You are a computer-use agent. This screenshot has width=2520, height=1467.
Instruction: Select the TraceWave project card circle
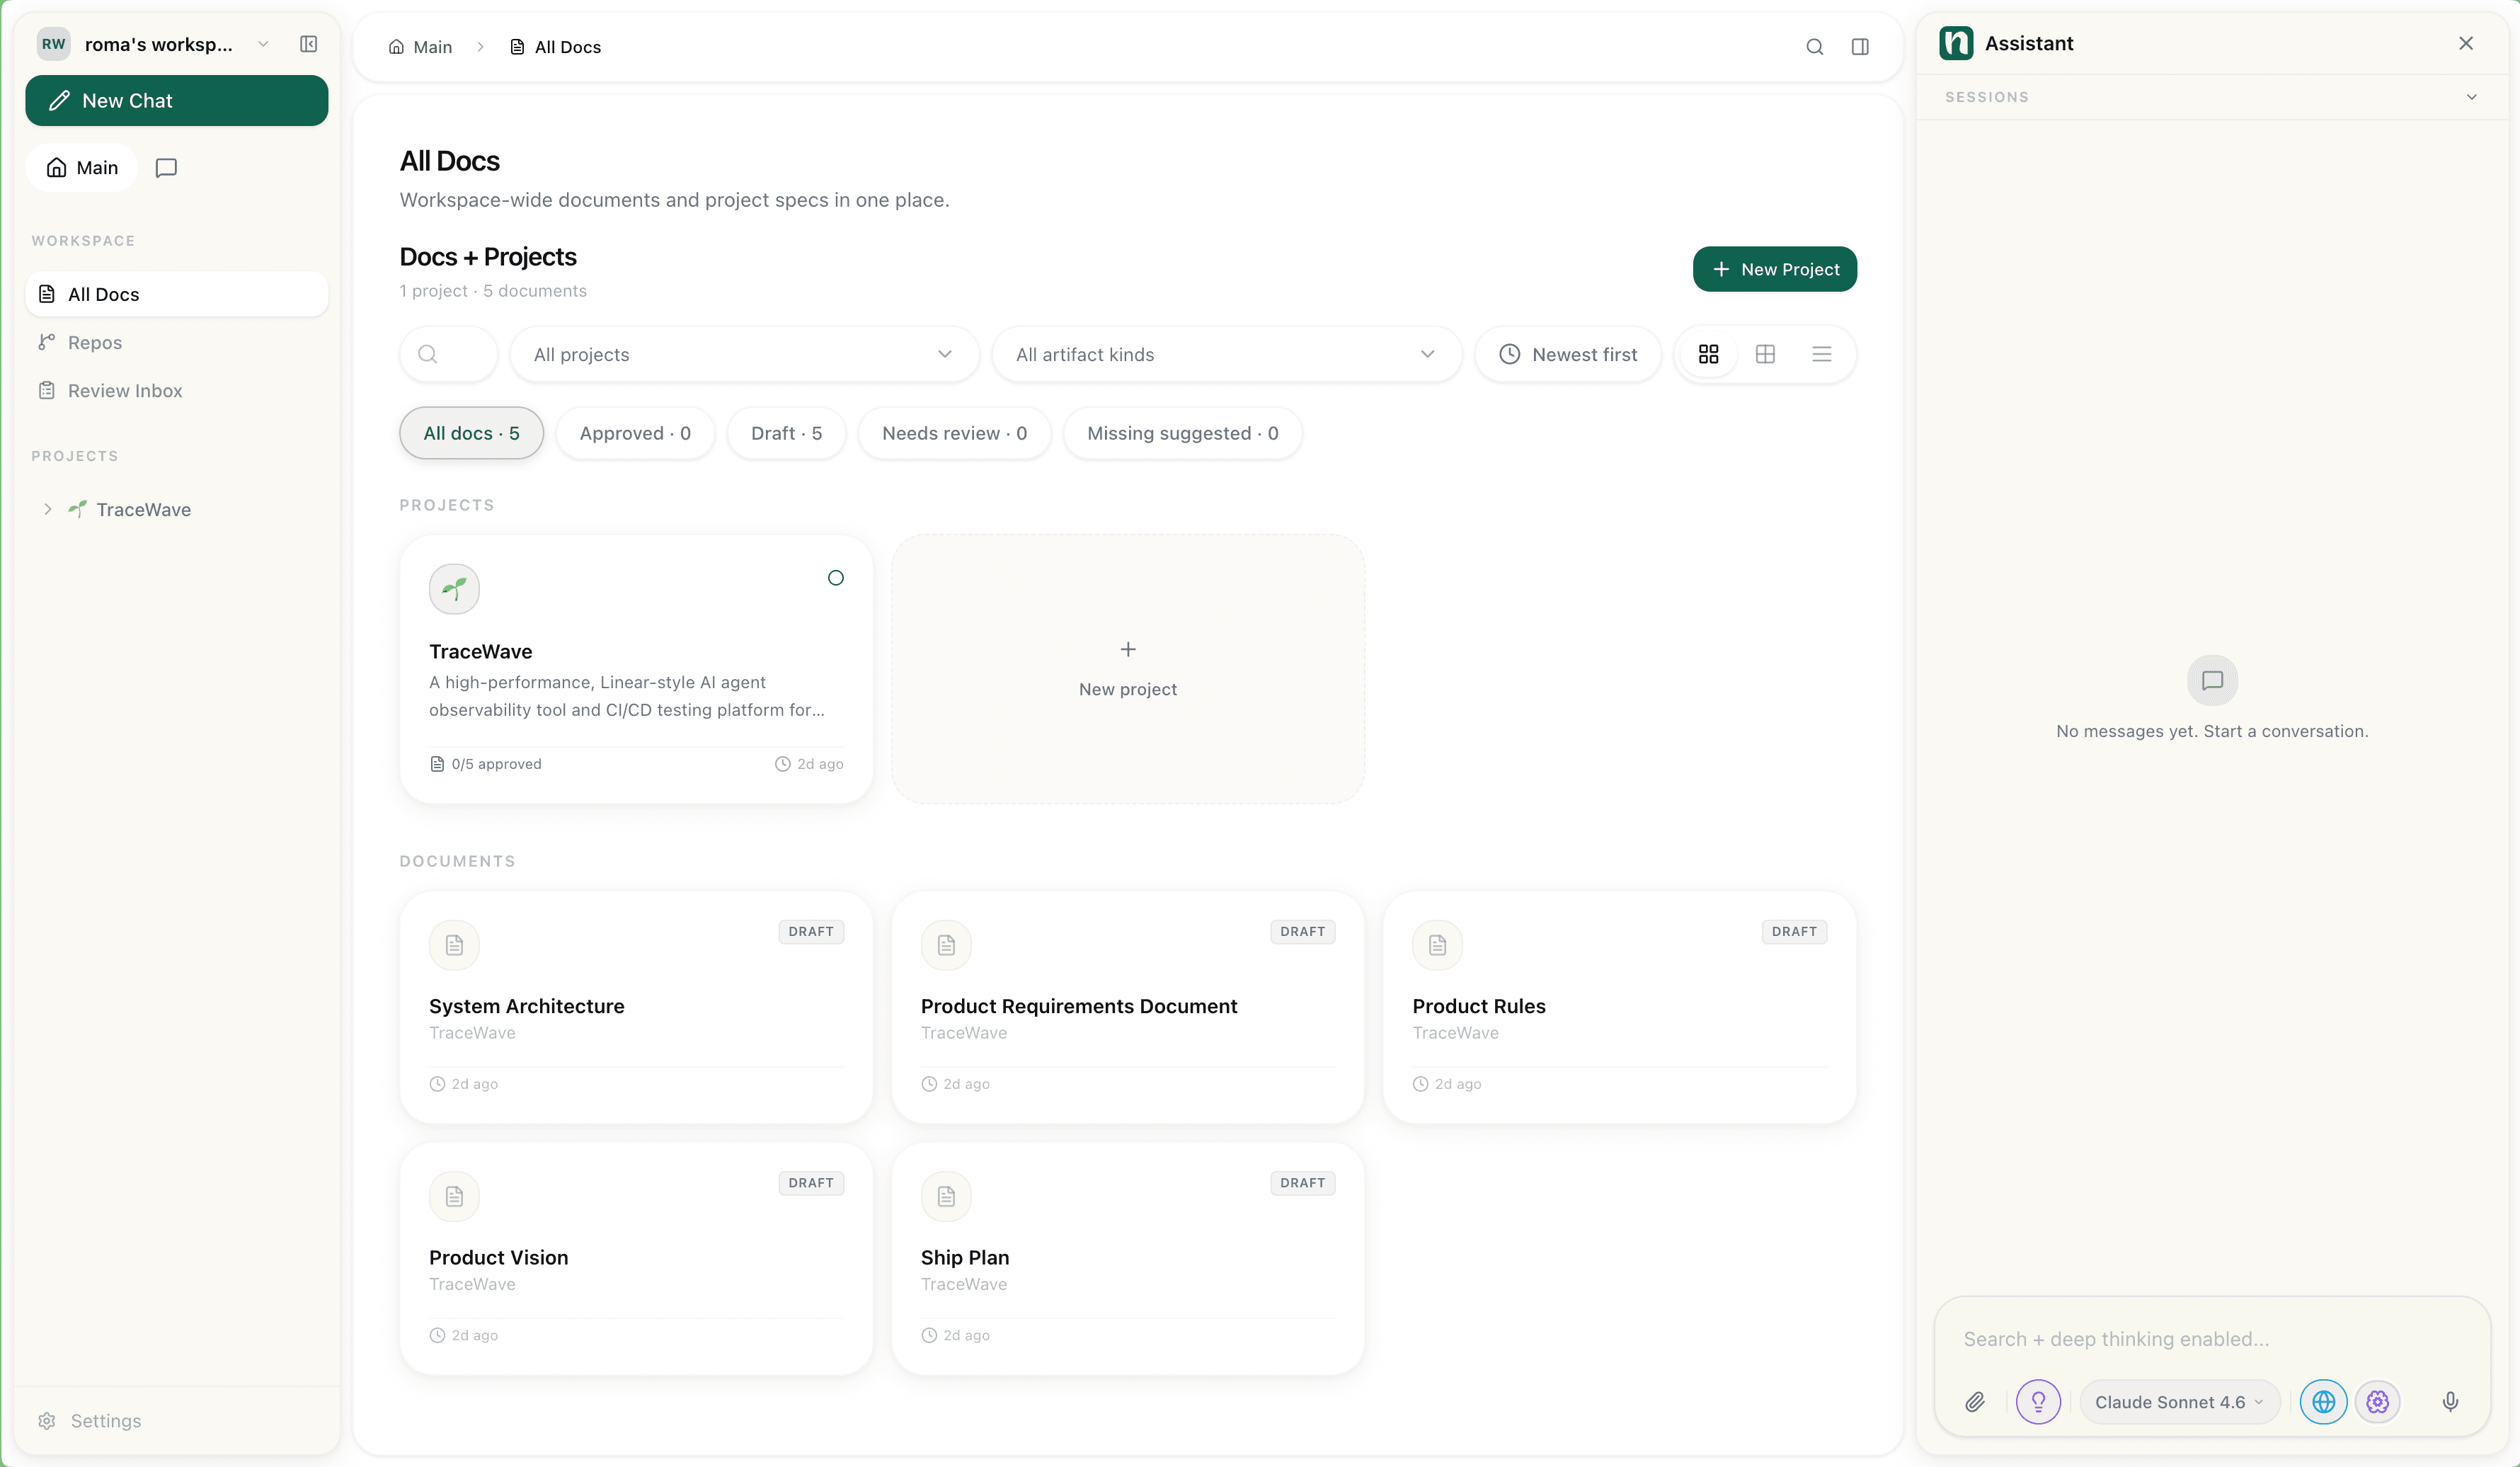click(836, 577)
